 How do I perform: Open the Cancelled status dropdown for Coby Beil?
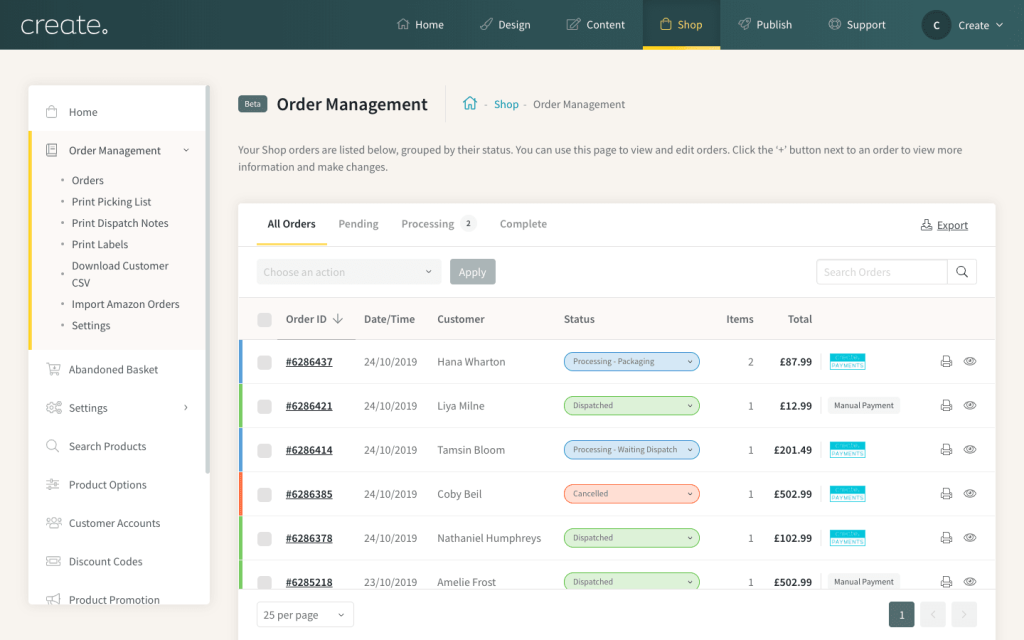coord(631,494)
